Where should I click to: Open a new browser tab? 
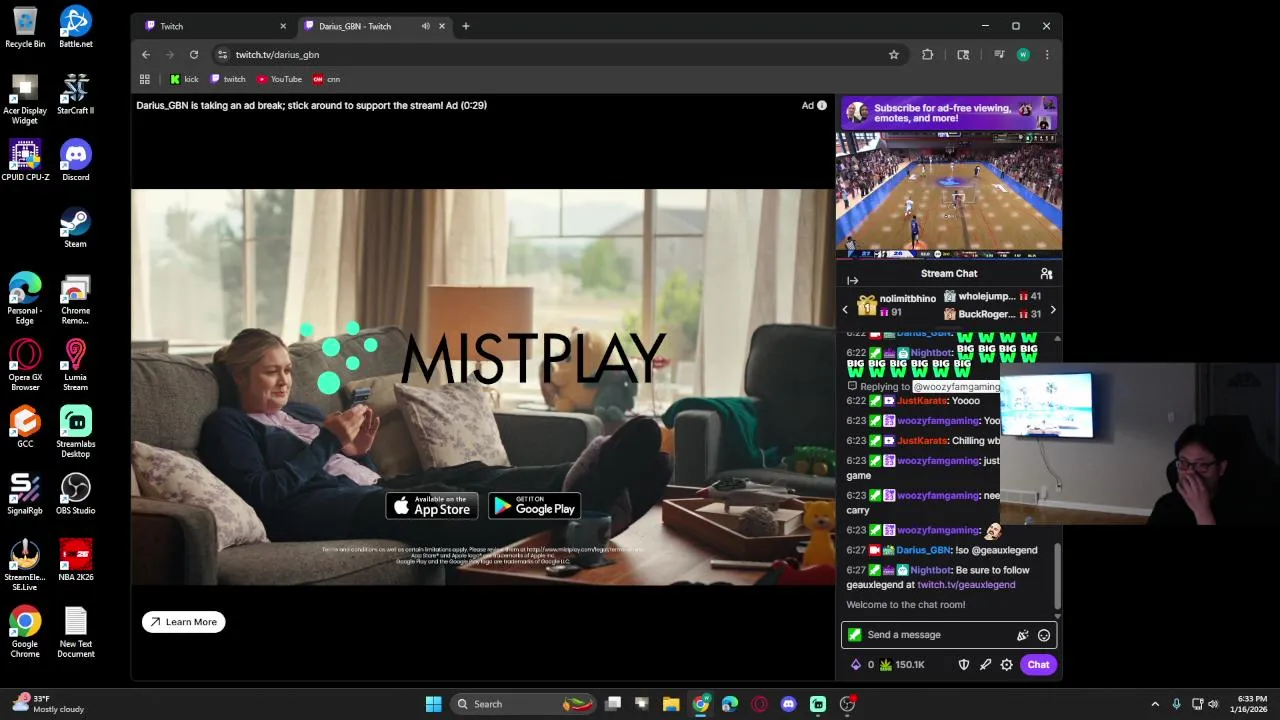point(465,26)
